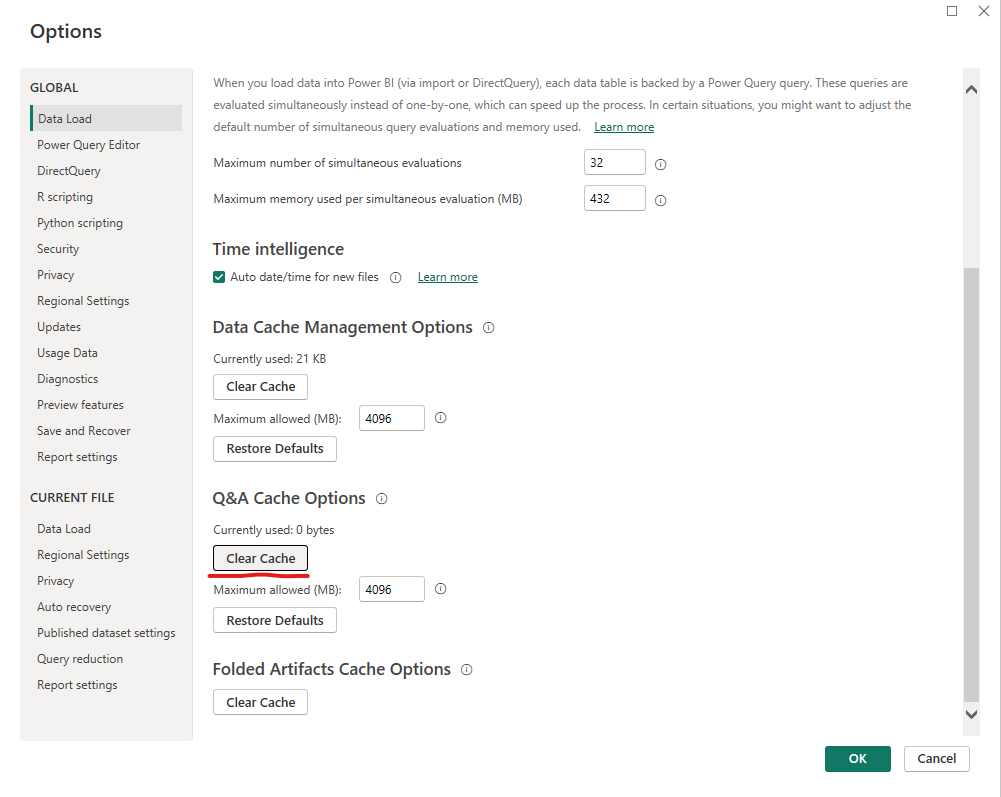Click scrollbar up arrow
The image size is (1001, 797).
click(x=971, y=89)
